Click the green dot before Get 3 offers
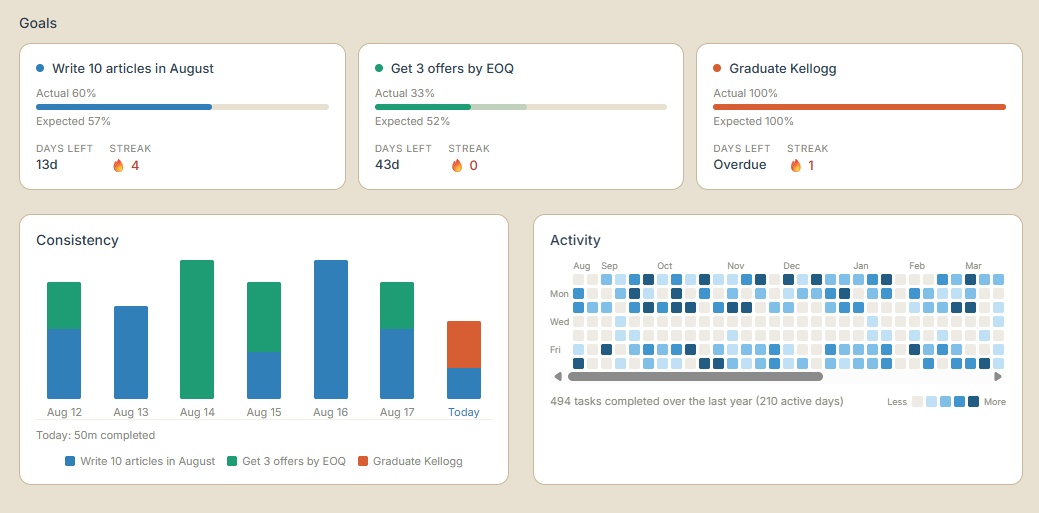The height and width of the screenshot is (513, 1039). point(379,68)
